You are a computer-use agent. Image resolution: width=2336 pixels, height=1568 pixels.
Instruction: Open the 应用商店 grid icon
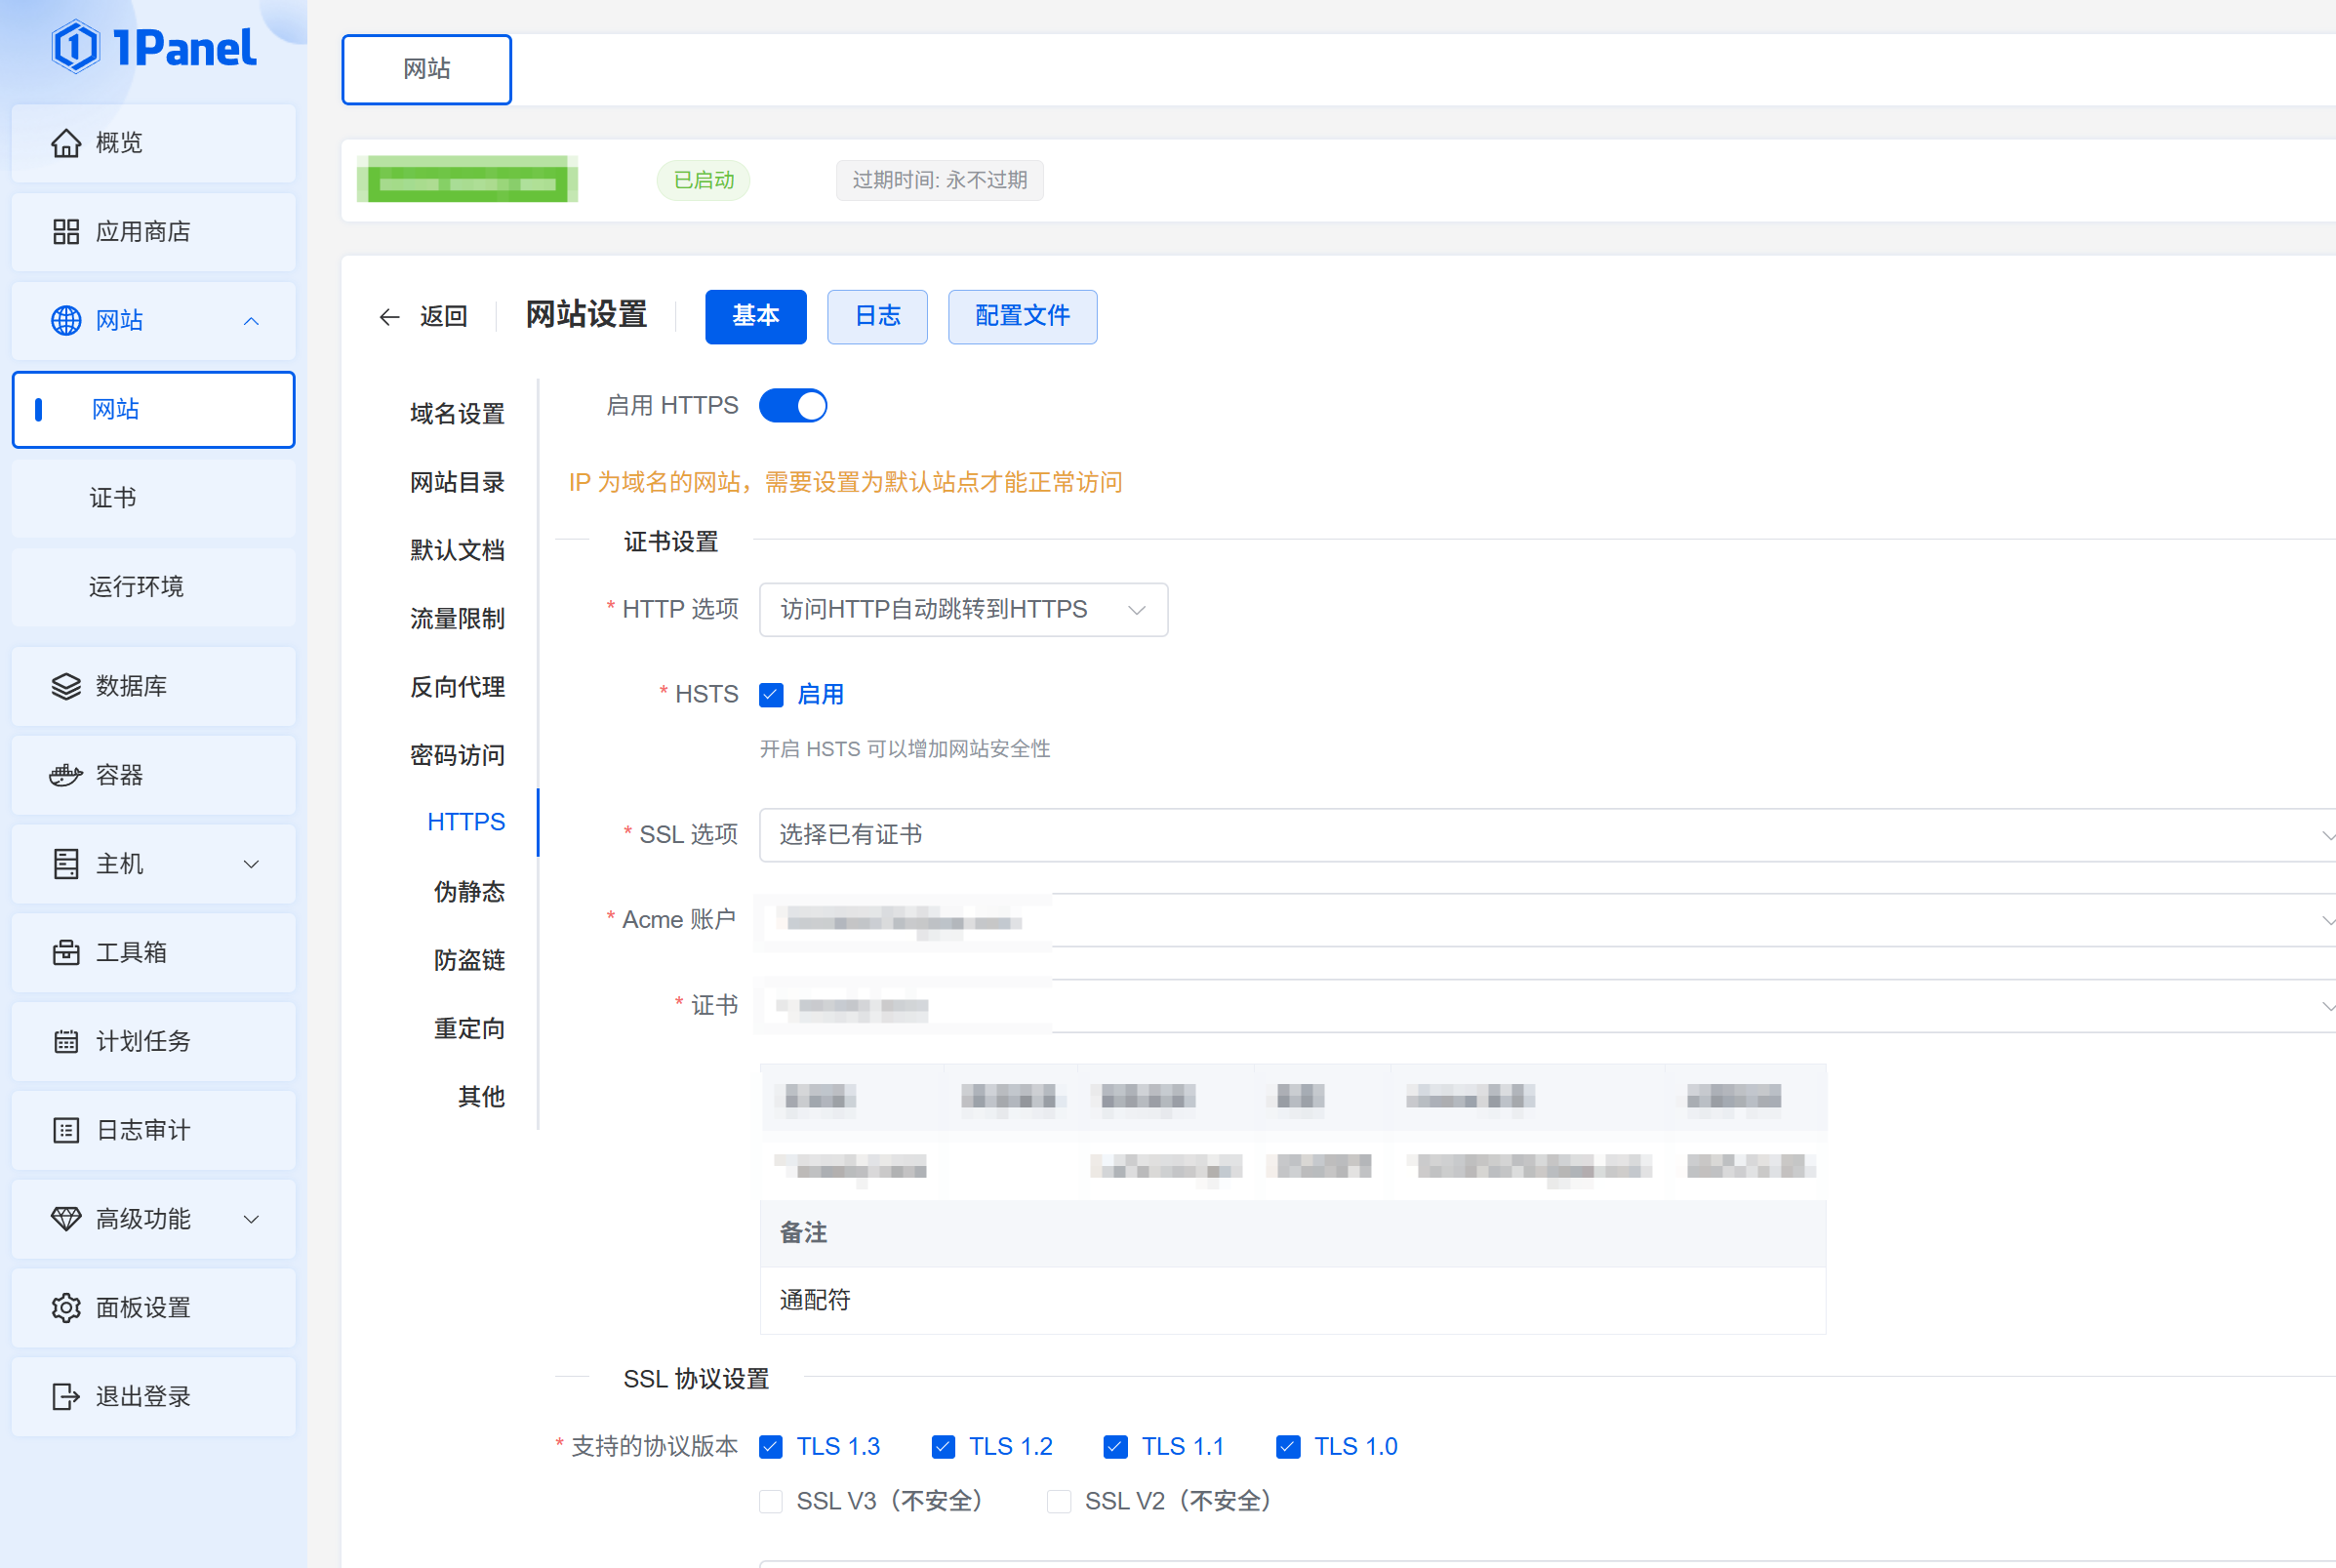[66, 232]
